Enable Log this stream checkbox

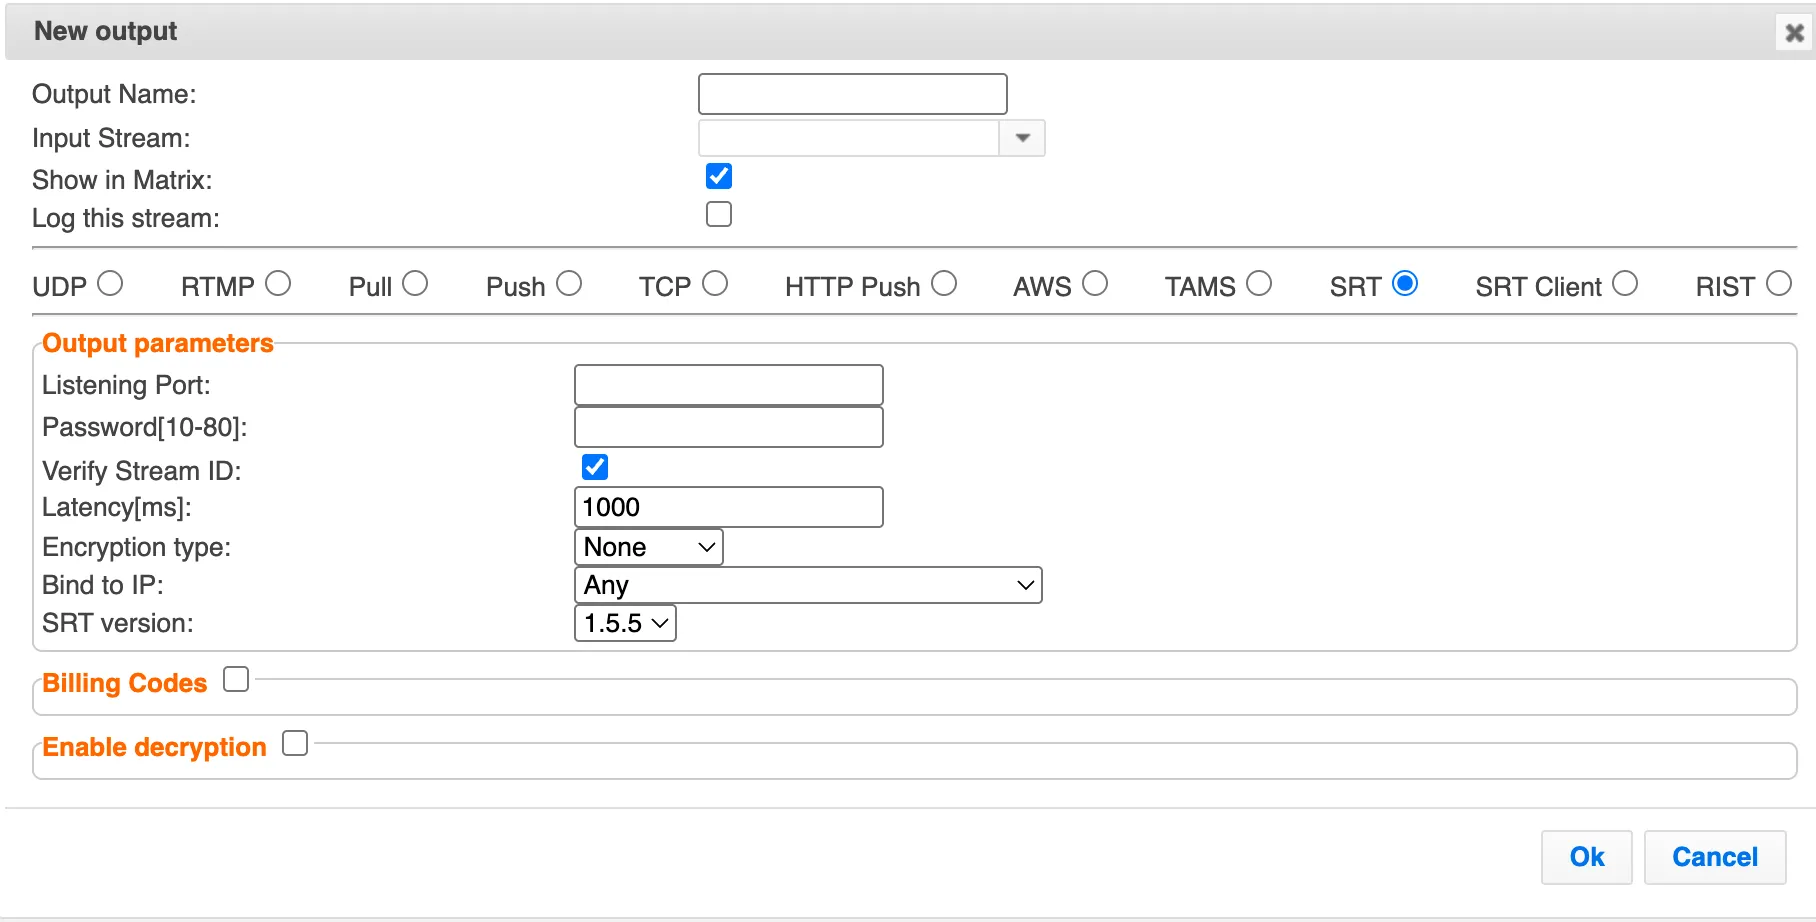[719, 214]
